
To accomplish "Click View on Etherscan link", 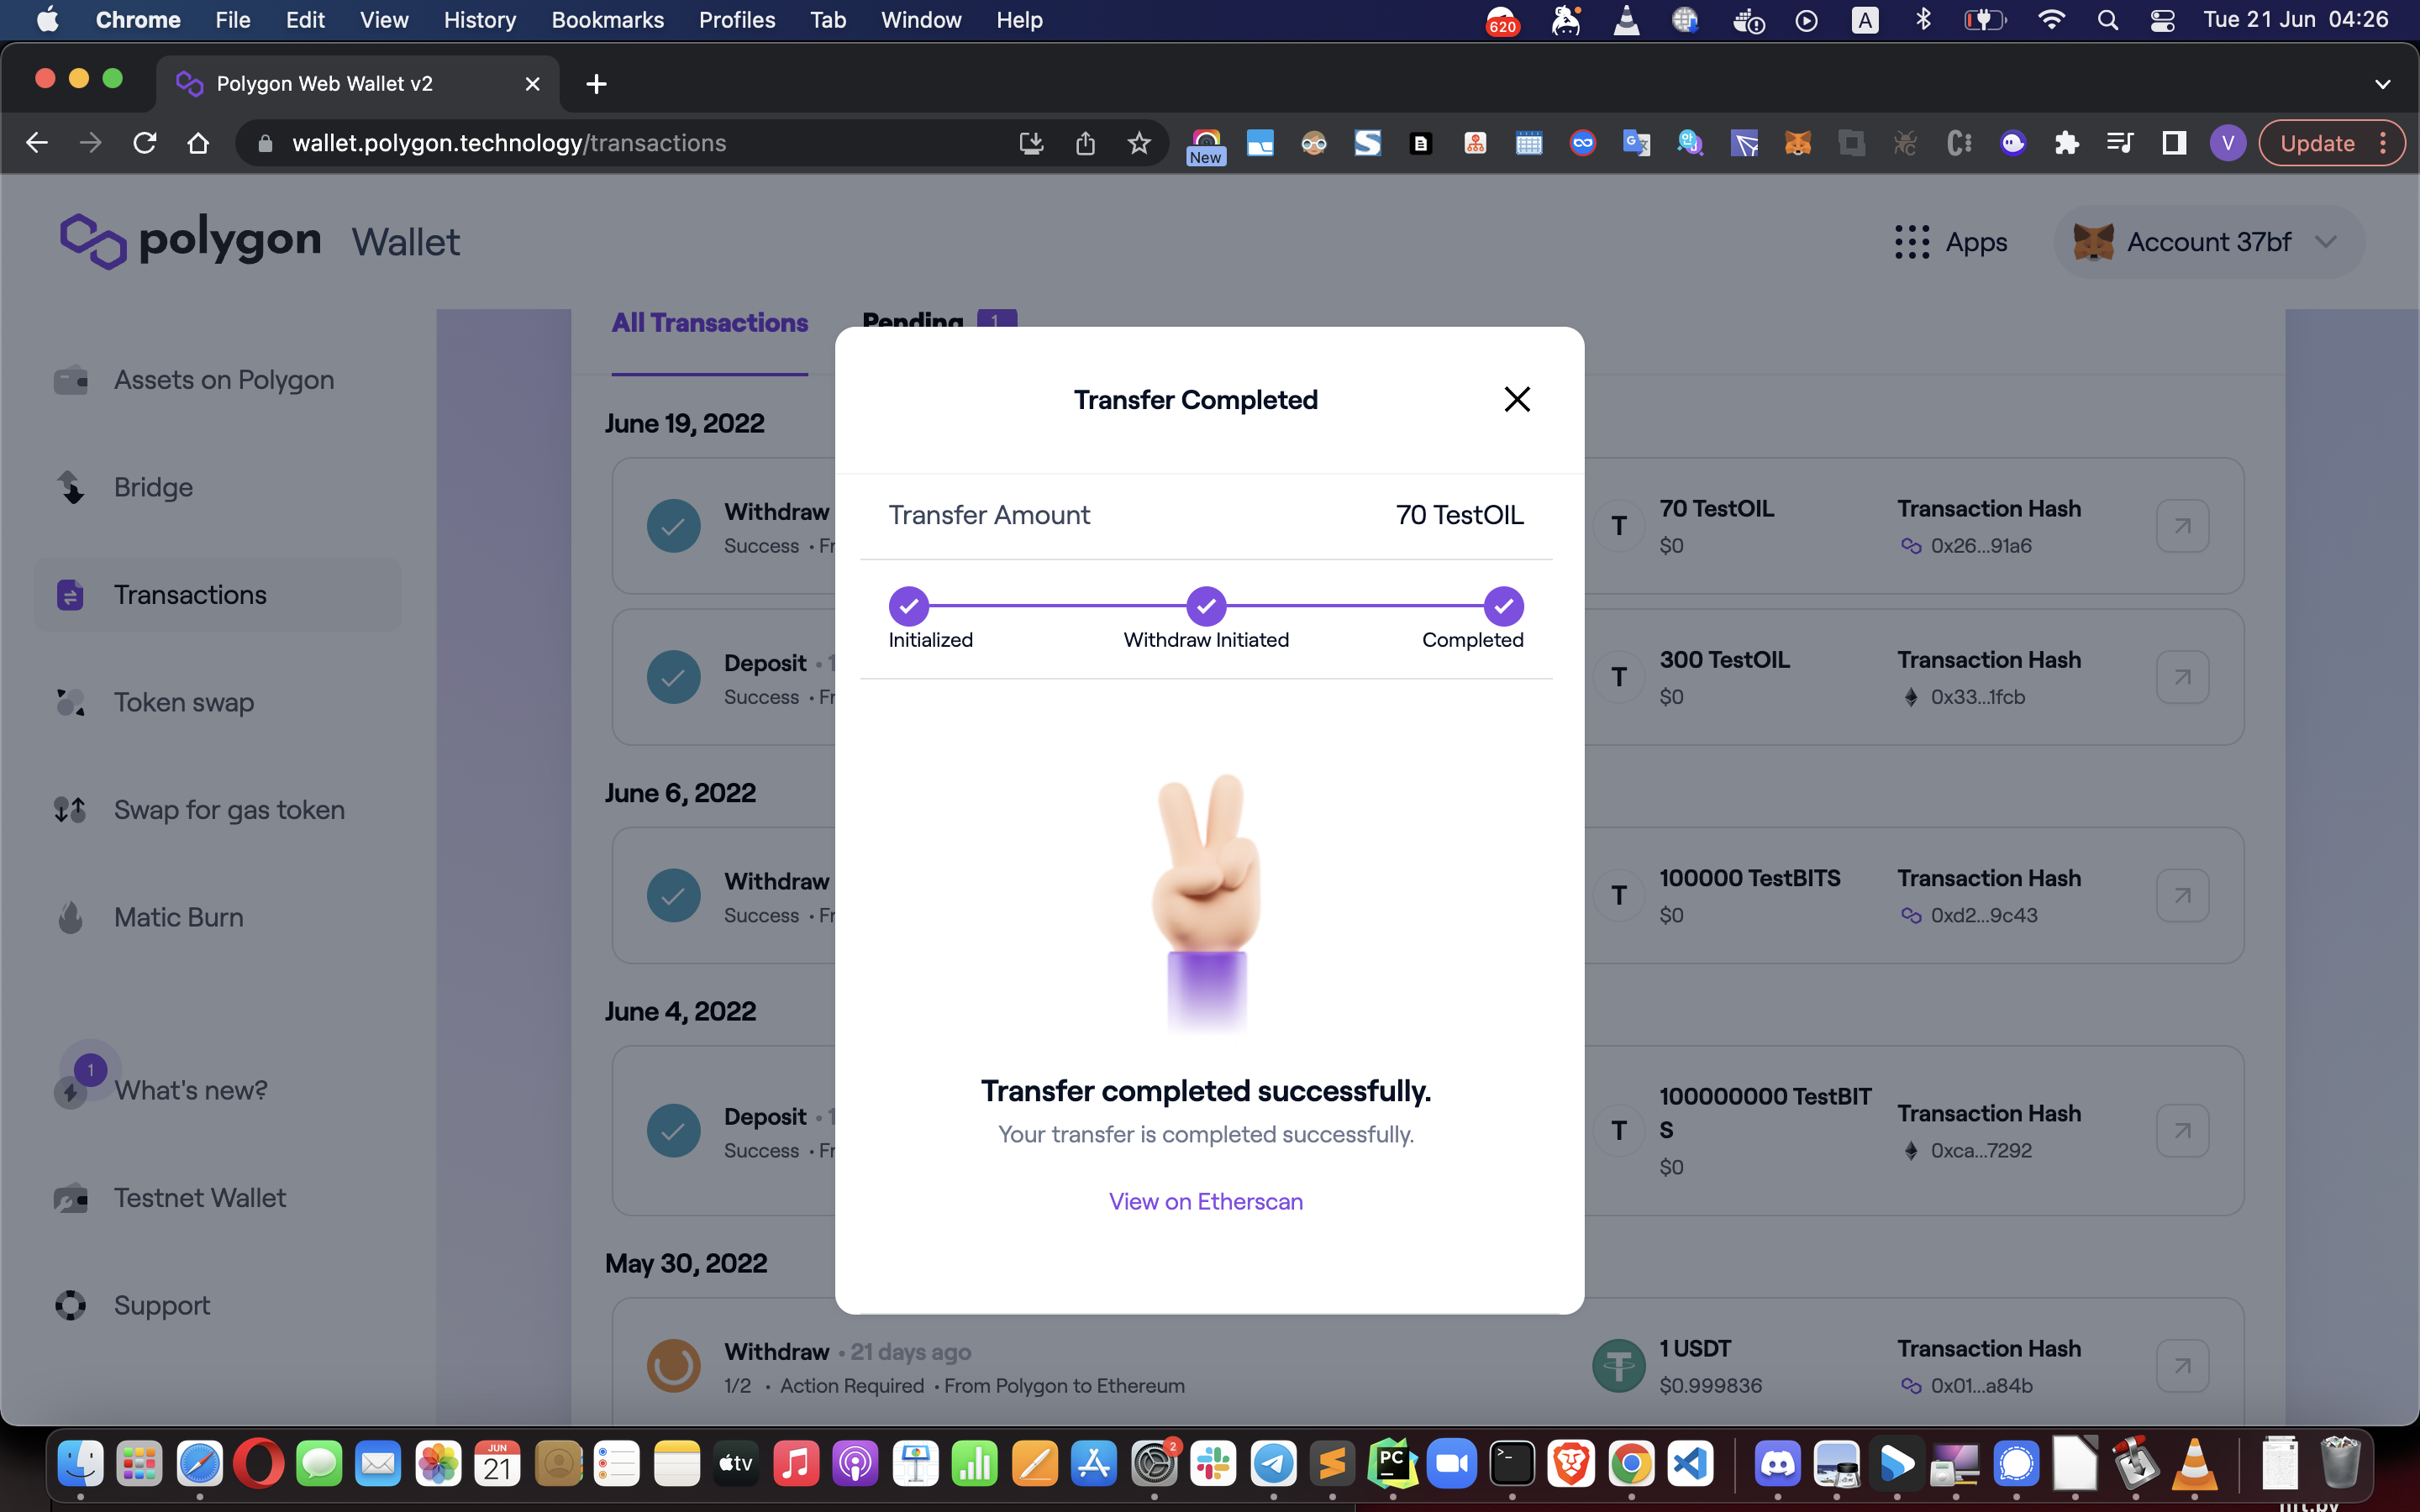I will [1205, 1201].
